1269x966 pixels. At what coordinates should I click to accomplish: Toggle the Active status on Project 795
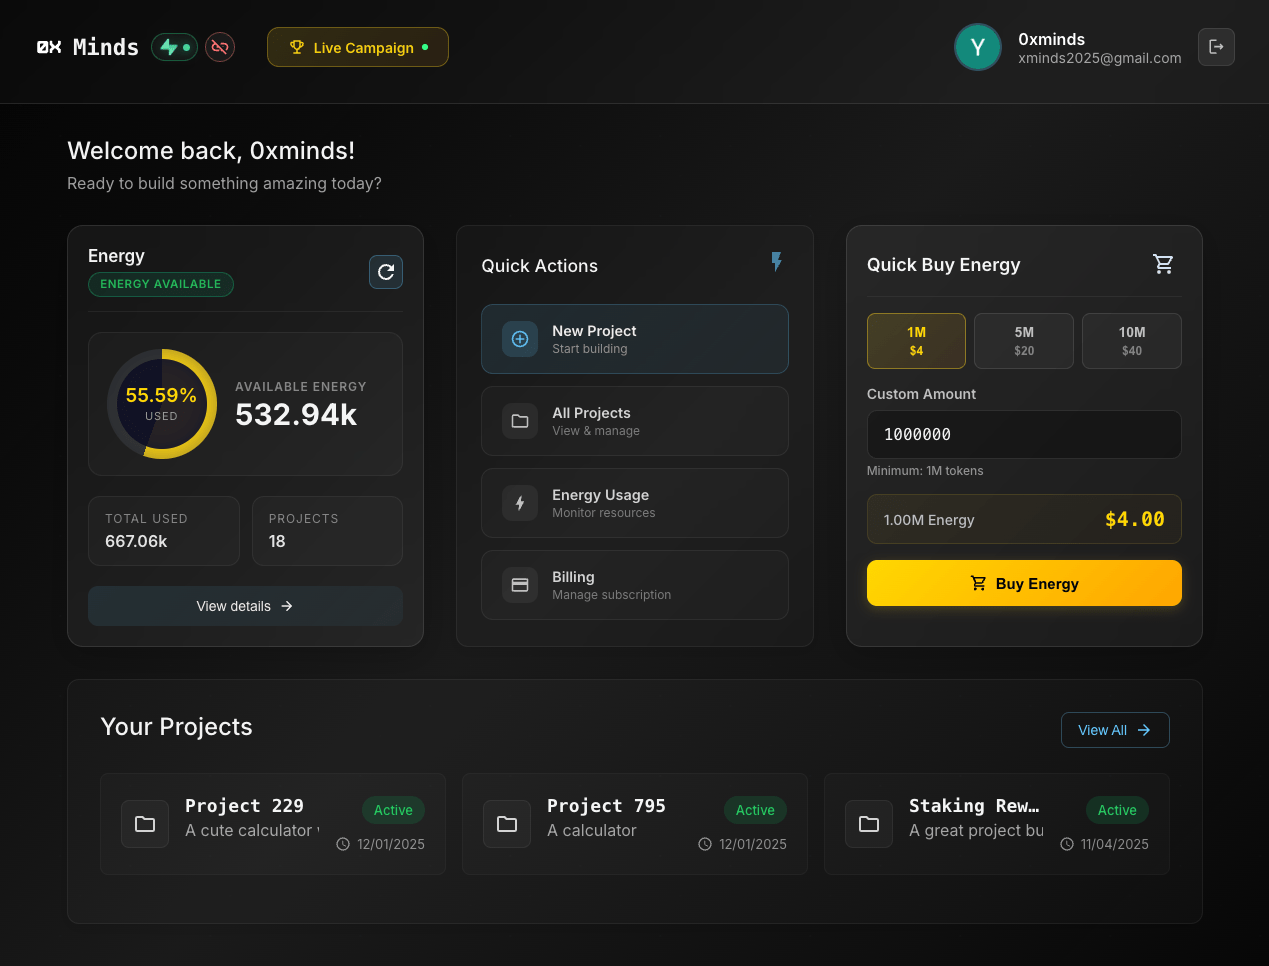[x=755, y=810]
